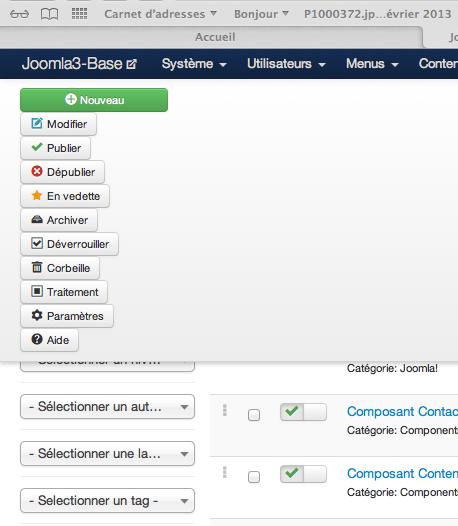Grab the Composant Contact row reorder handle
The width and height of the screenshot is (458, 526).
pos(225,410)
